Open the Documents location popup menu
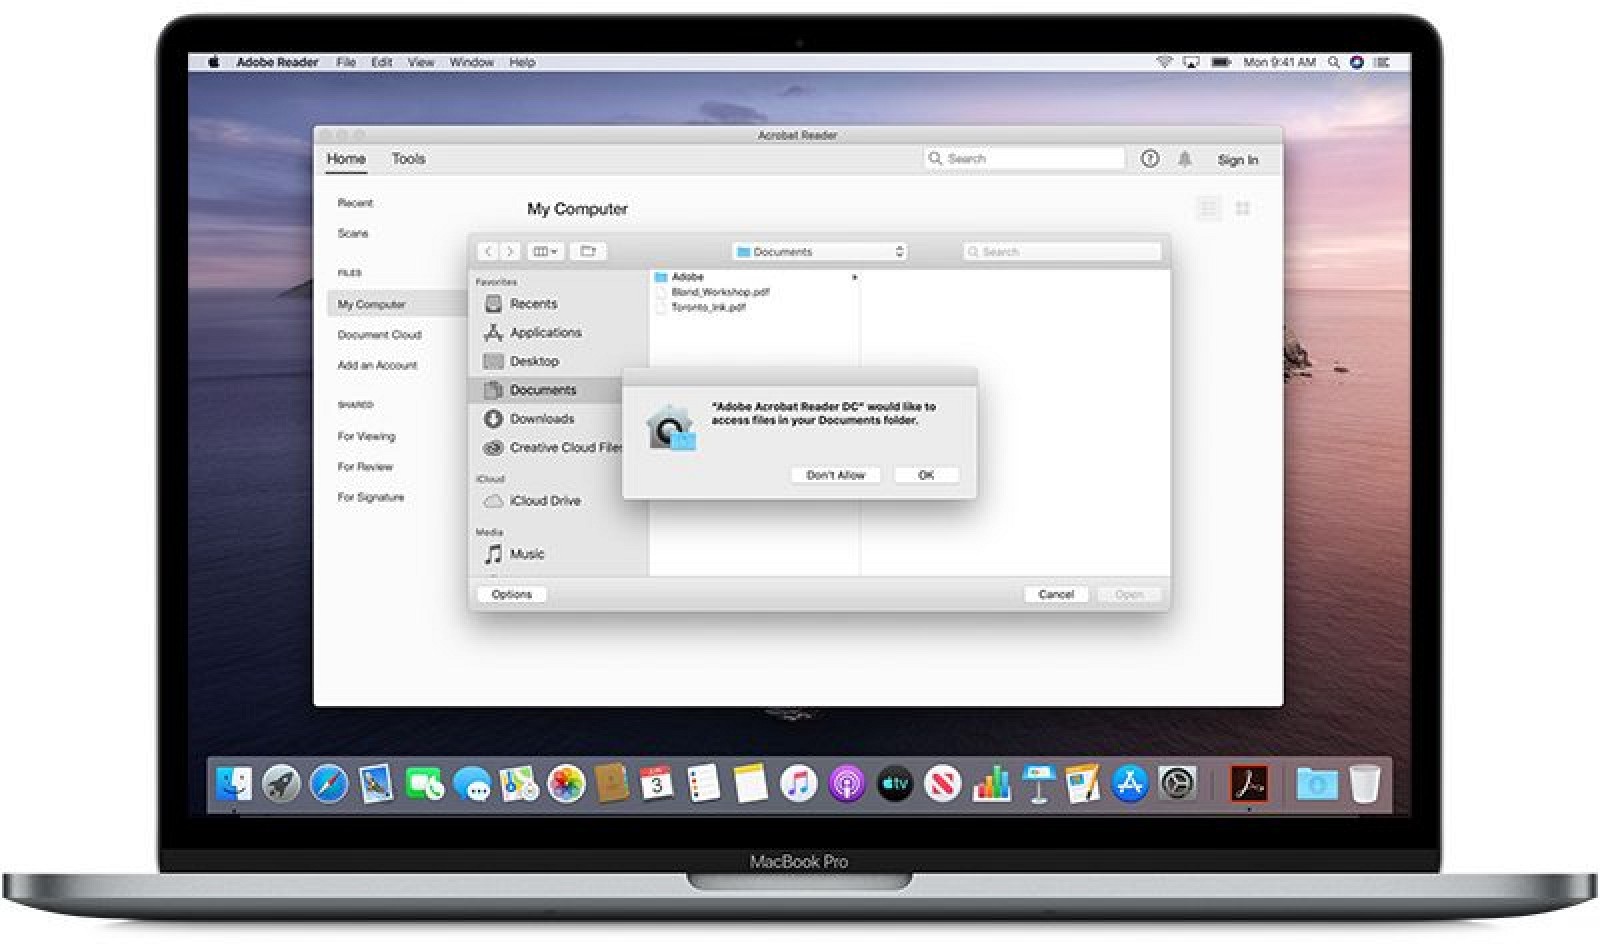1600x950 pixels. (x=820, y=252)
